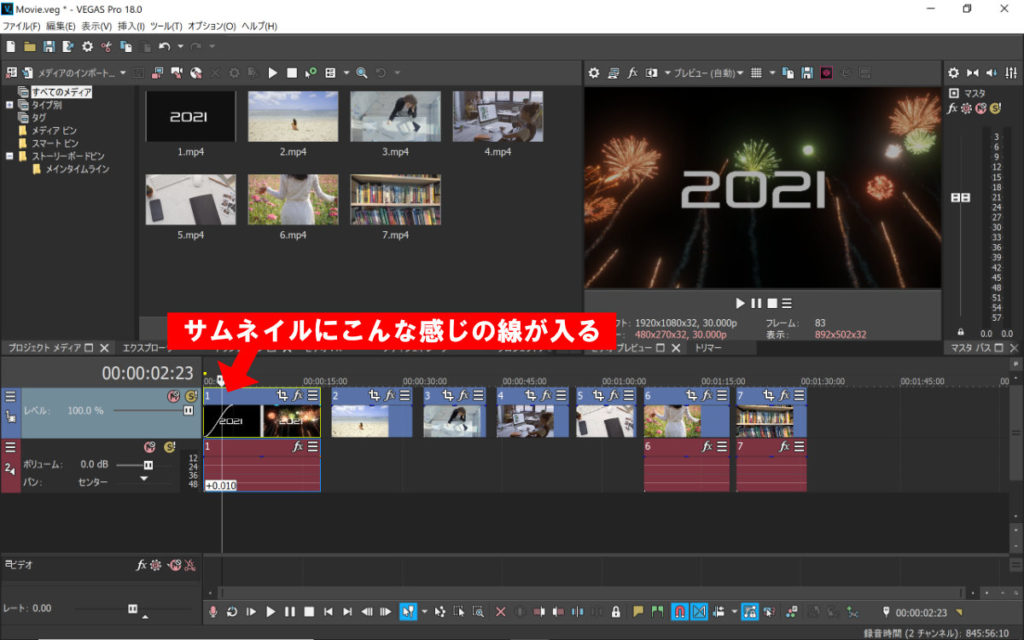Toggle snapping magnet in the bottom toolbar
This screenshot has height=640, width=1024.
pyautogui.click(x=679, y=611)
